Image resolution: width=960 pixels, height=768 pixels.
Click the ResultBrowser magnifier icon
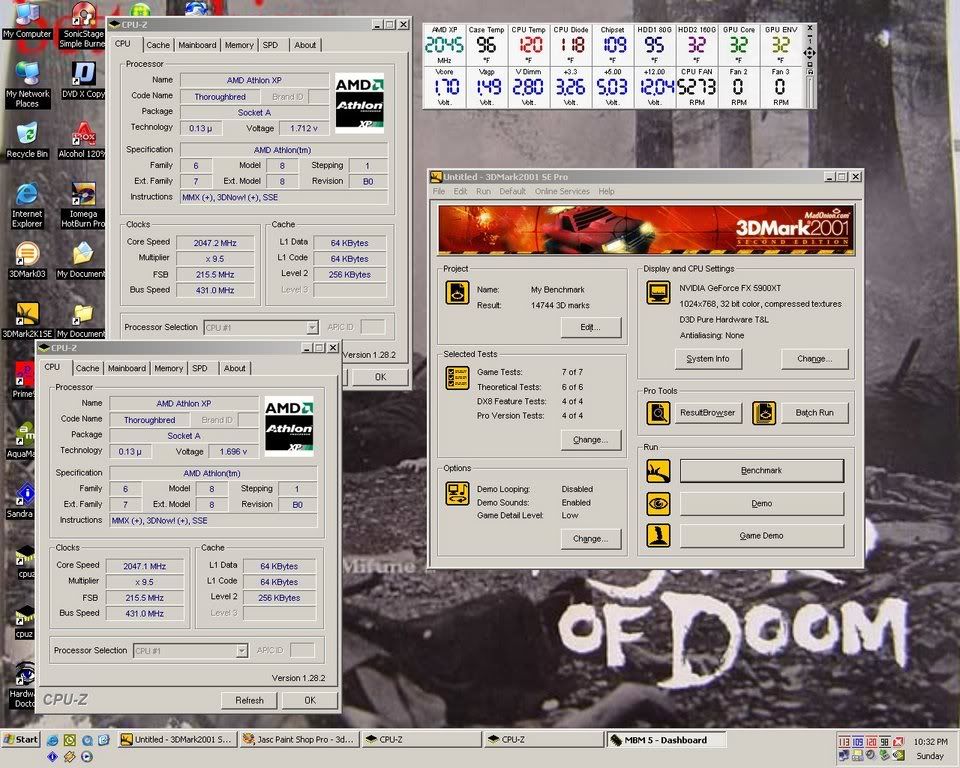658,413
